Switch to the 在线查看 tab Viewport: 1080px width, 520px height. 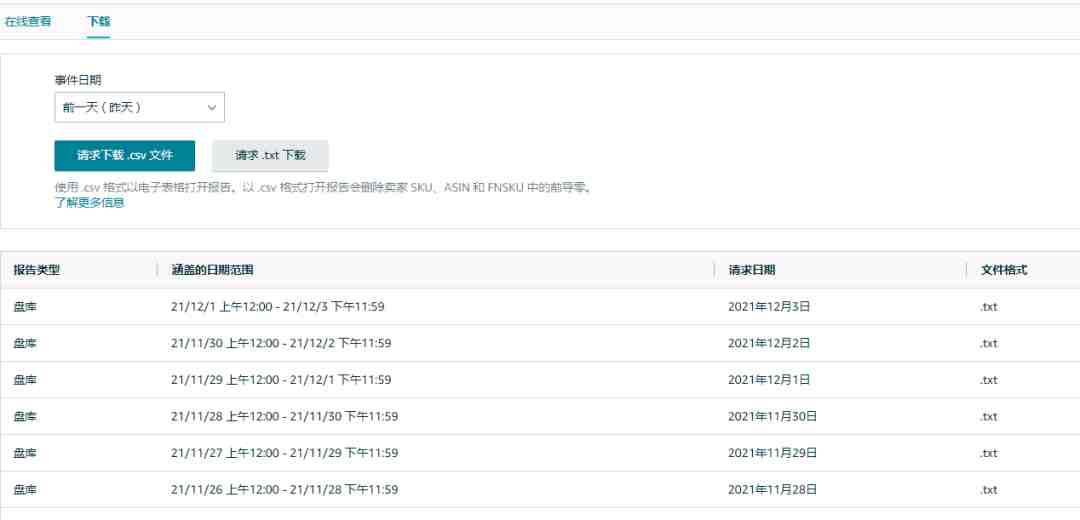(x=28, y=21)
